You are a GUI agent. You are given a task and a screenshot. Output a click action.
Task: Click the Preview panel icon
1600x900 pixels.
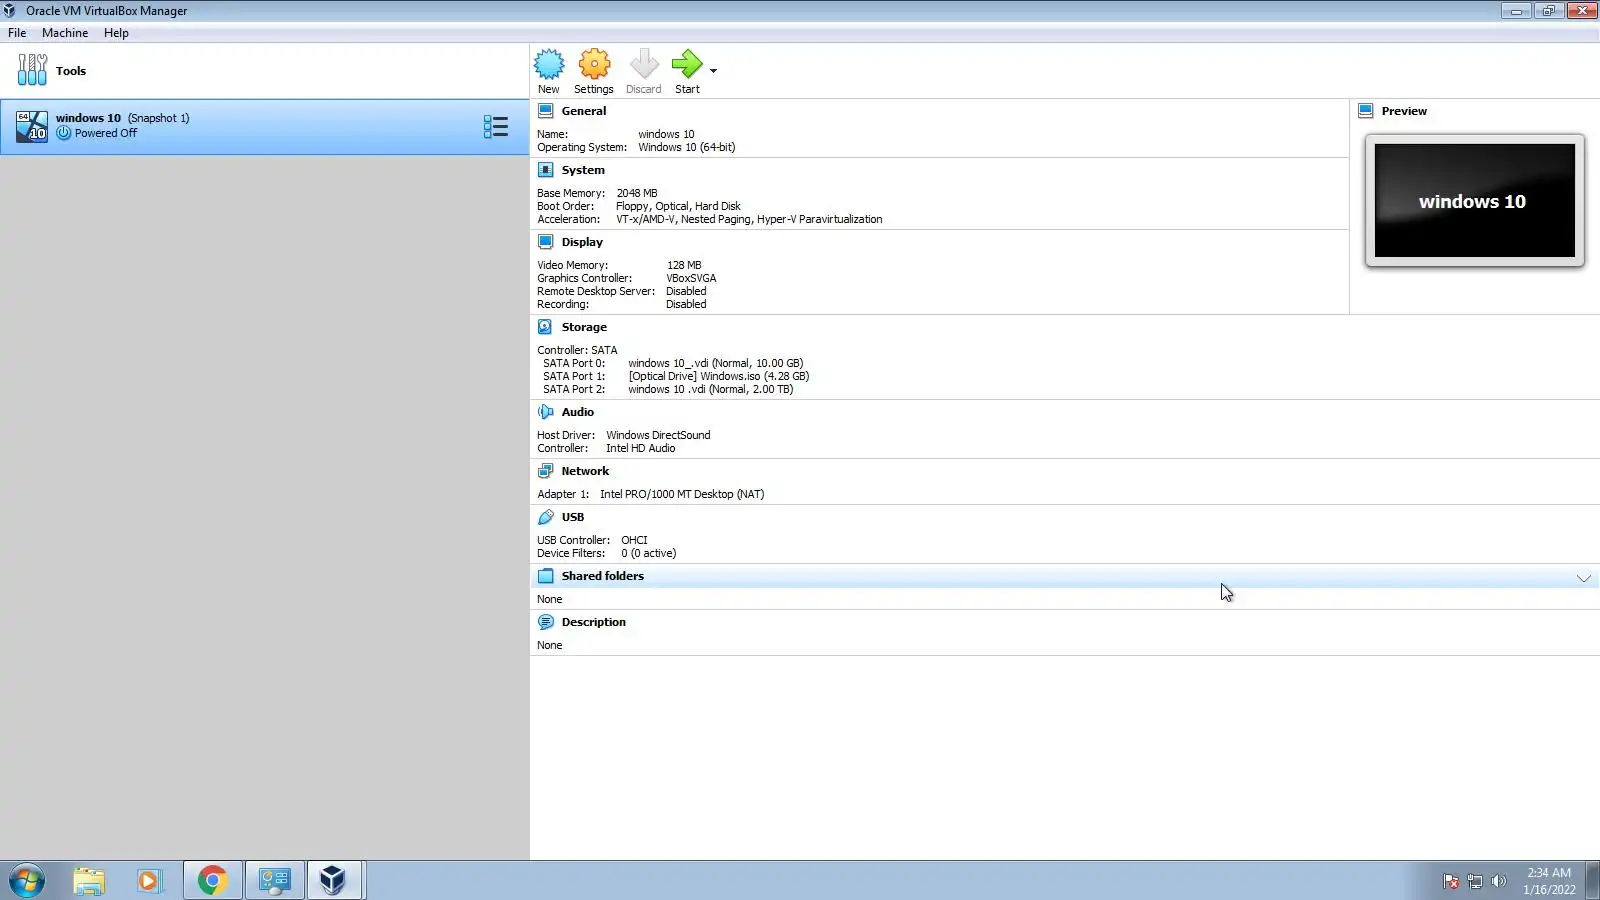[x=1366, y=111]
